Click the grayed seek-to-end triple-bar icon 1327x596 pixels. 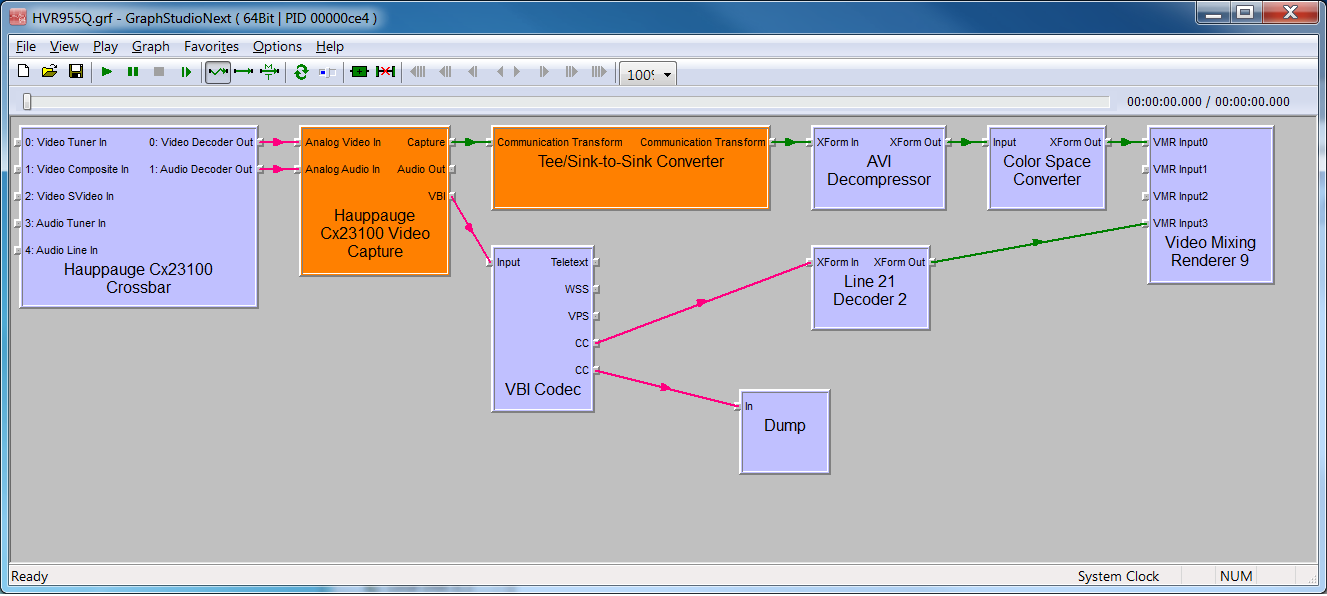click(598, 72)
